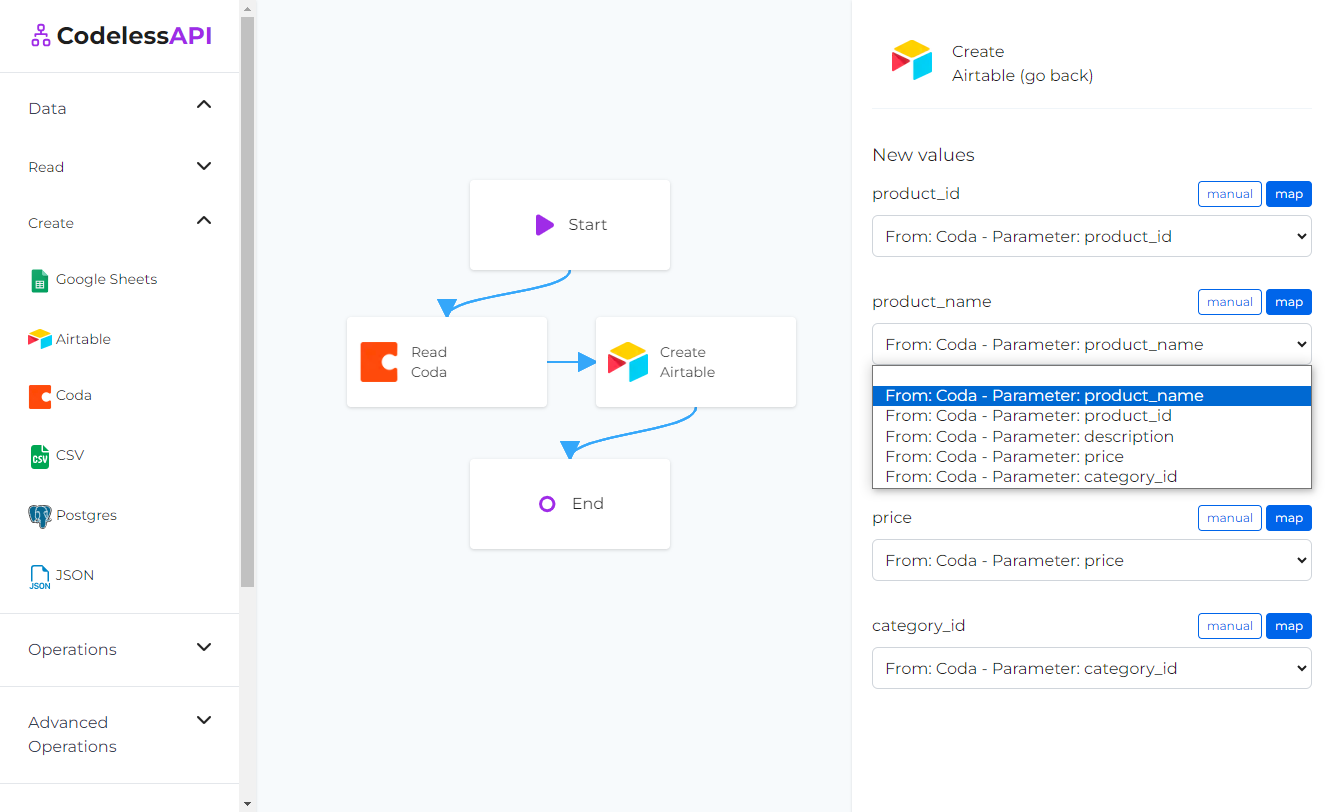Click the 'price' field label
The width and height of the screenshot is (1332, 812).
[892, 518]
